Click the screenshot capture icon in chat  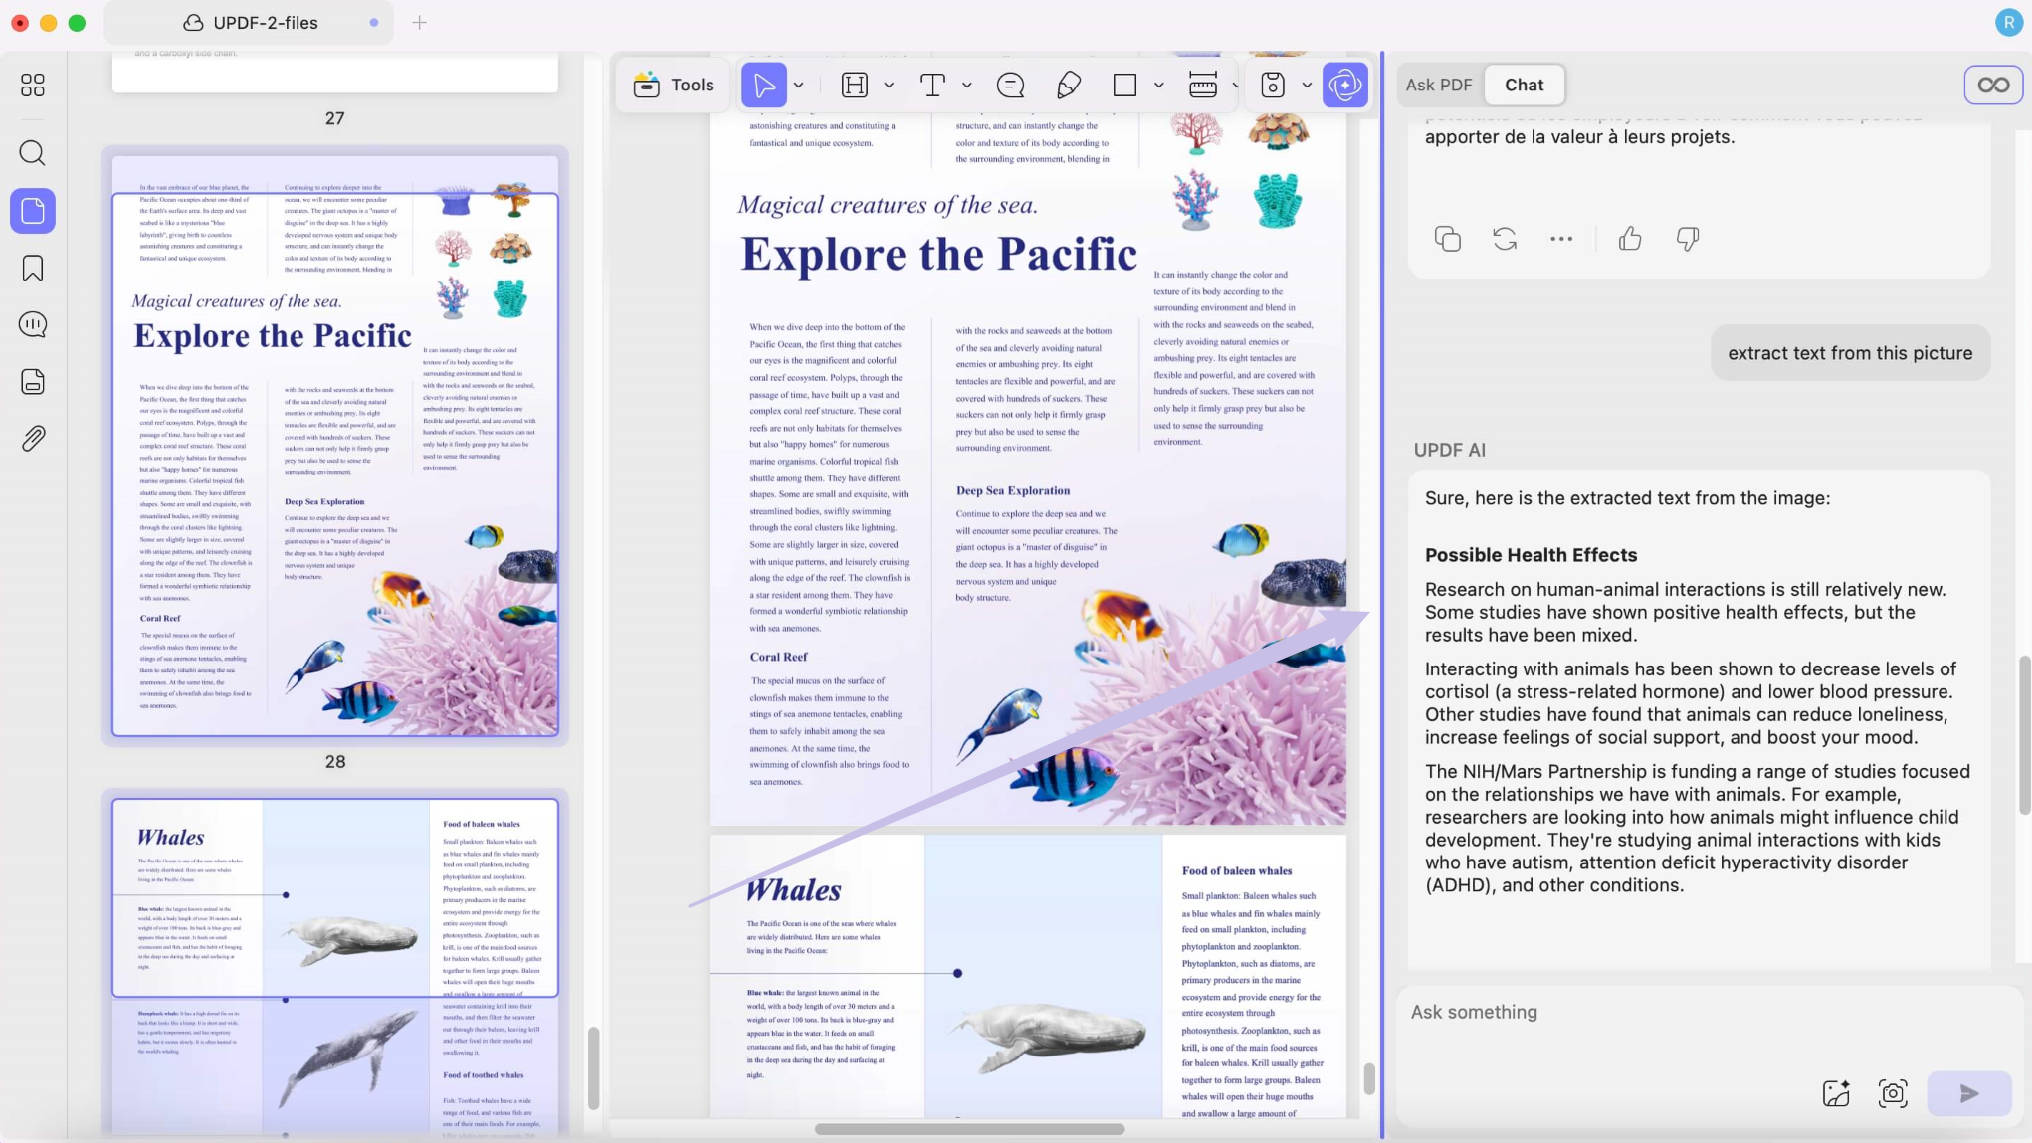click(1893, 1093)
